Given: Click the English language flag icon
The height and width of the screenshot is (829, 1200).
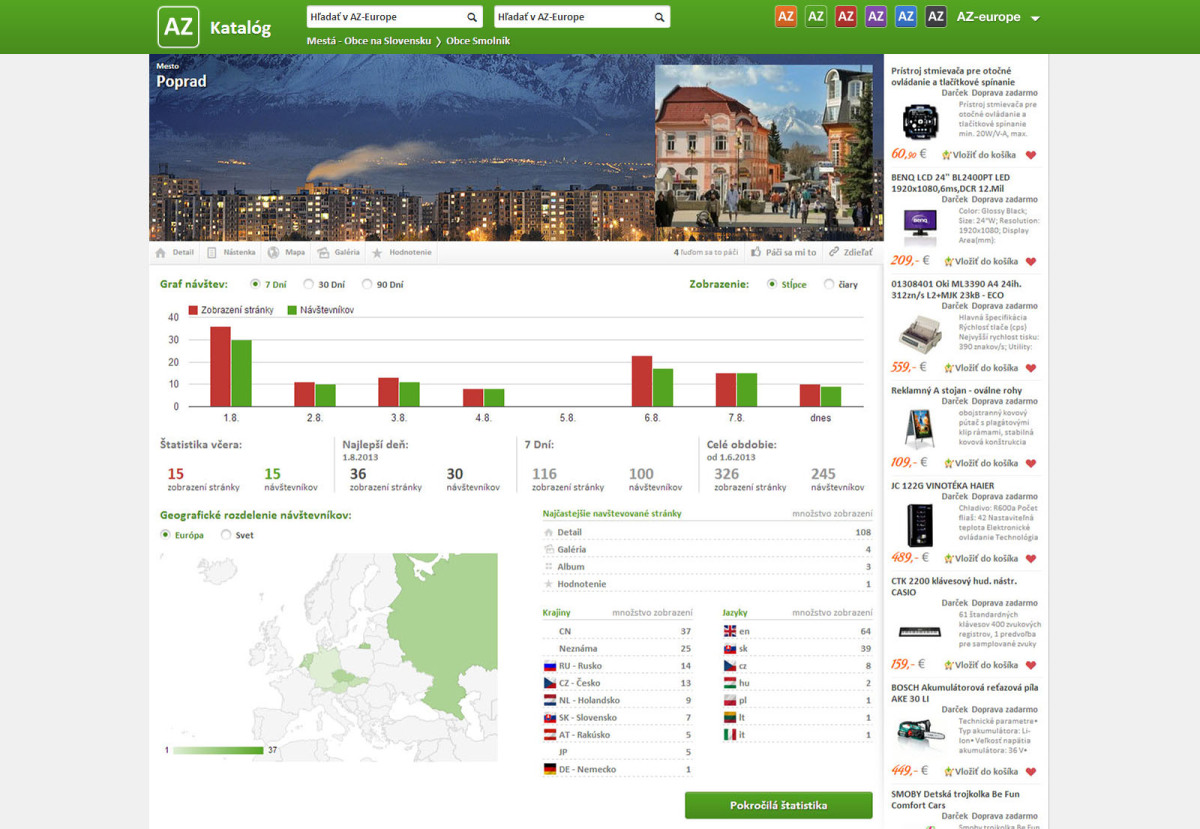Looking at the screenshot, I should pyautogui.click(x=729, y=631).
